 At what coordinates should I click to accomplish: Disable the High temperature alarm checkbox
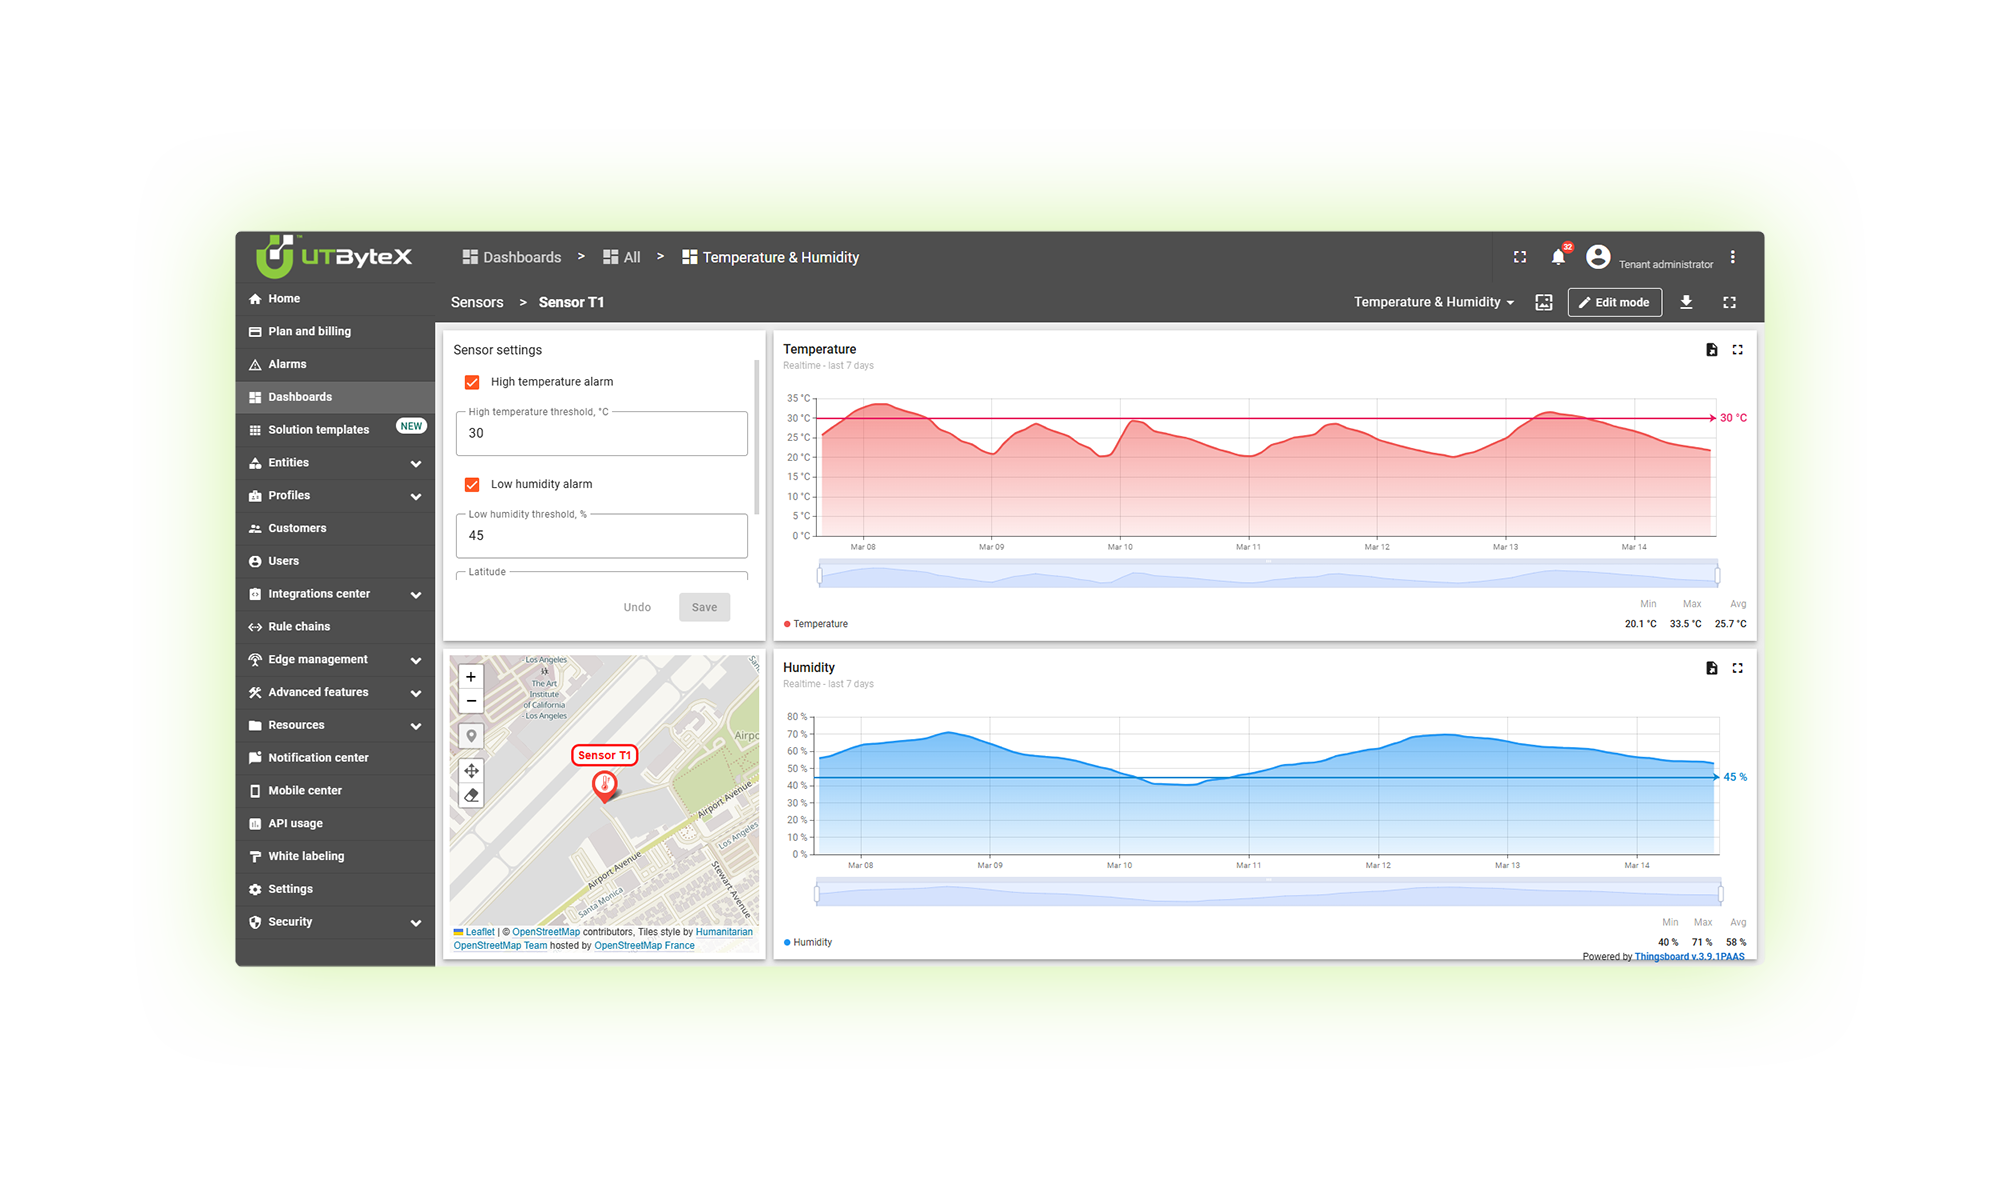pos(472,382)
